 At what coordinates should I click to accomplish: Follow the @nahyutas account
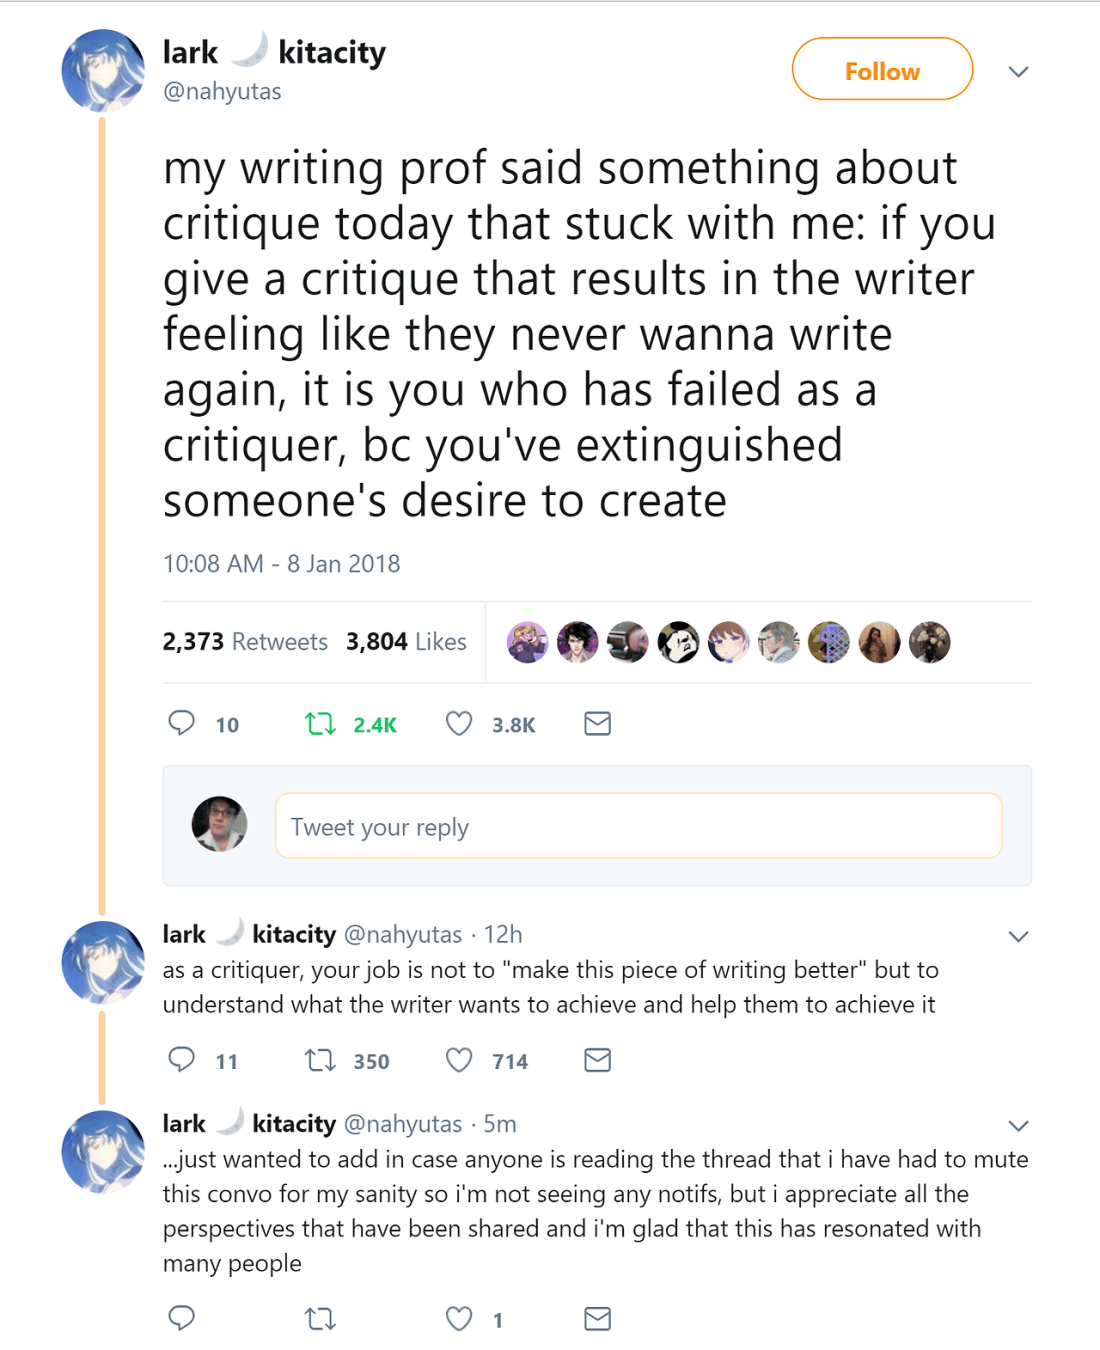881,70
